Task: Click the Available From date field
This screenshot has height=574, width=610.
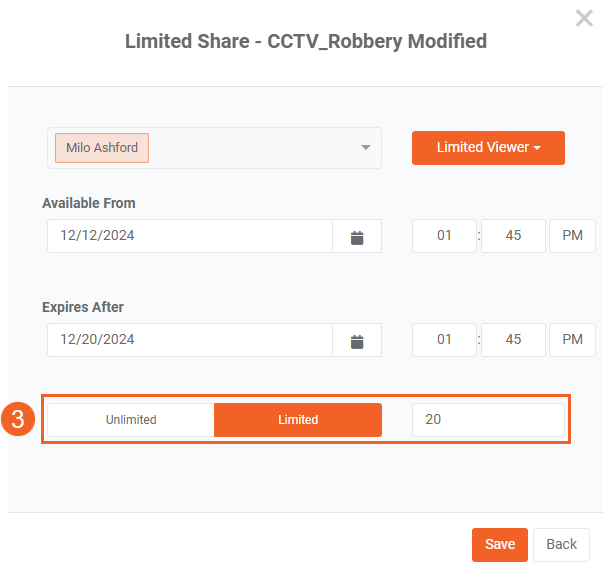Action: click(x=190, y=237)
